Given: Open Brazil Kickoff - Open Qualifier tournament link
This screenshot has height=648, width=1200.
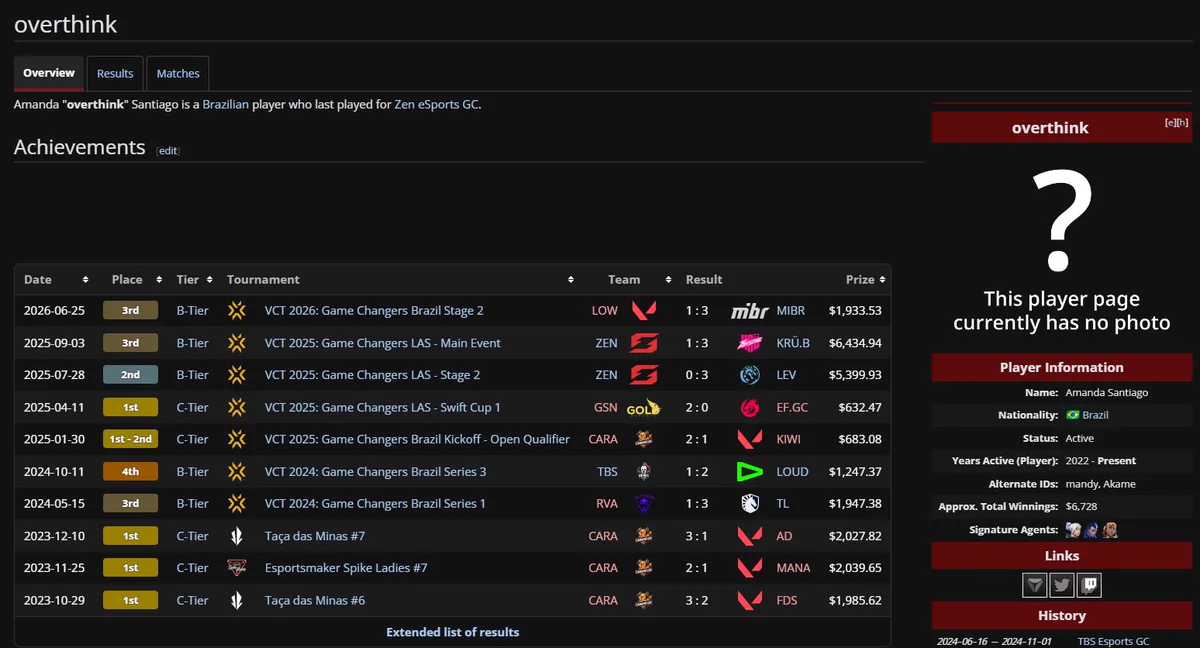Looking at the screenshot, I should [417, 439].
